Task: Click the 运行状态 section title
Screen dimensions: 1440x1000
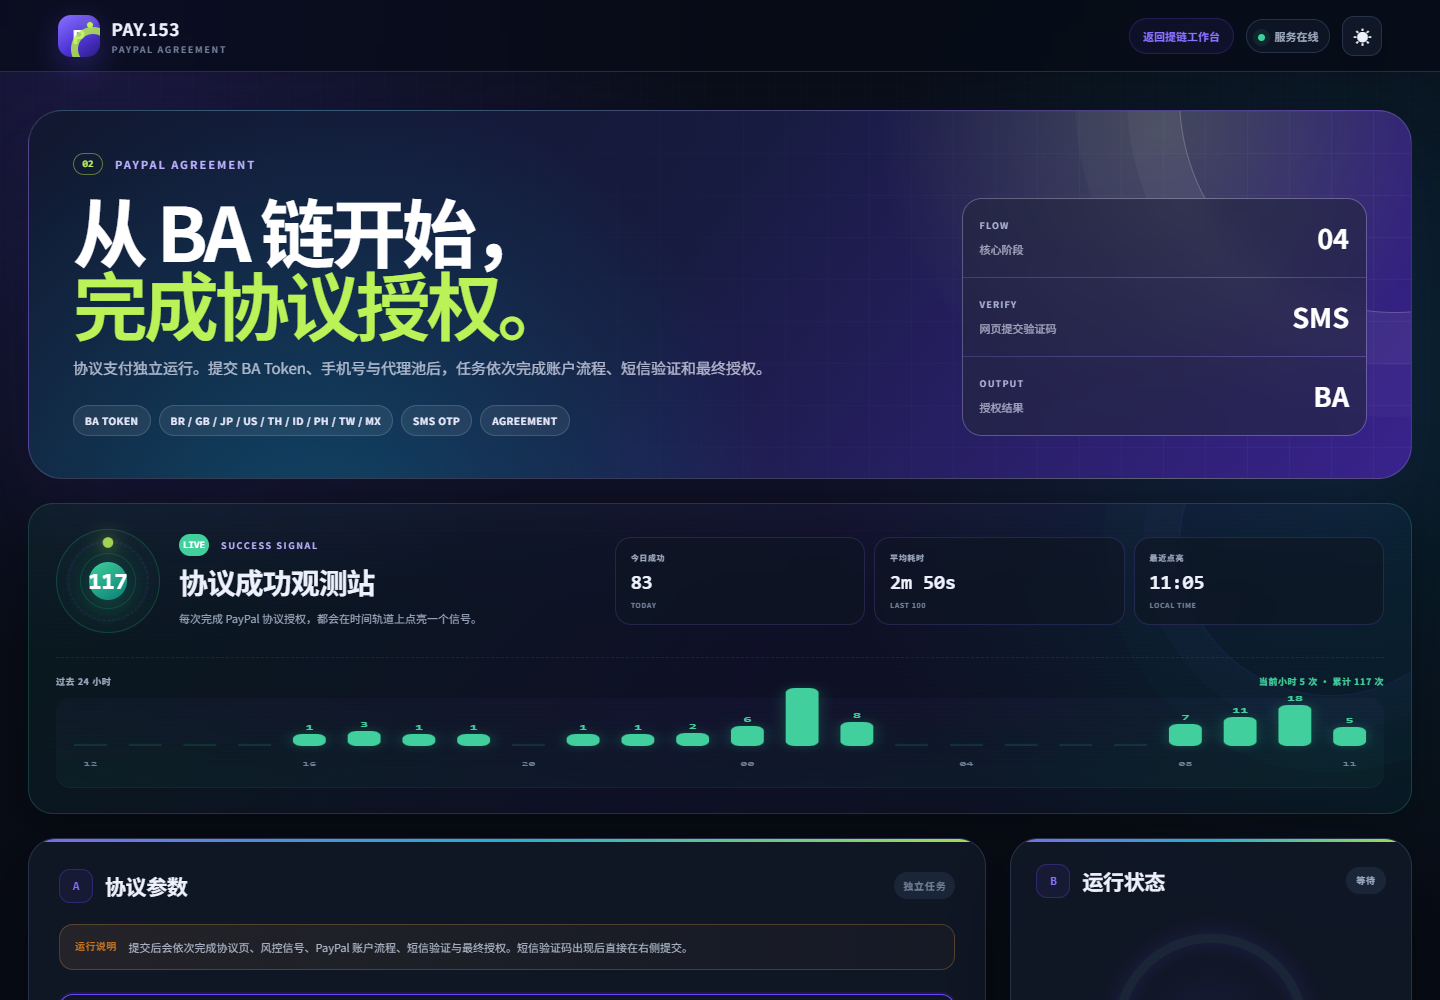Action: [1124, 882]
